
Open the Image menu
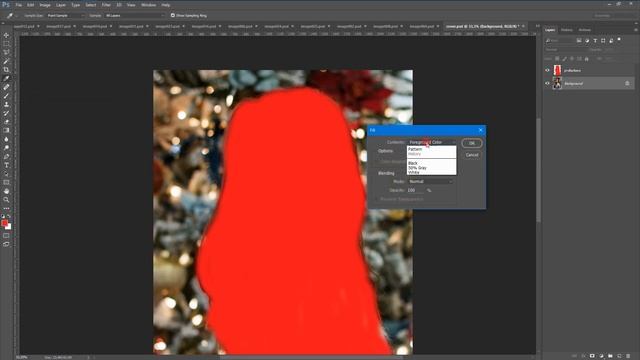[x=45, y=5]
